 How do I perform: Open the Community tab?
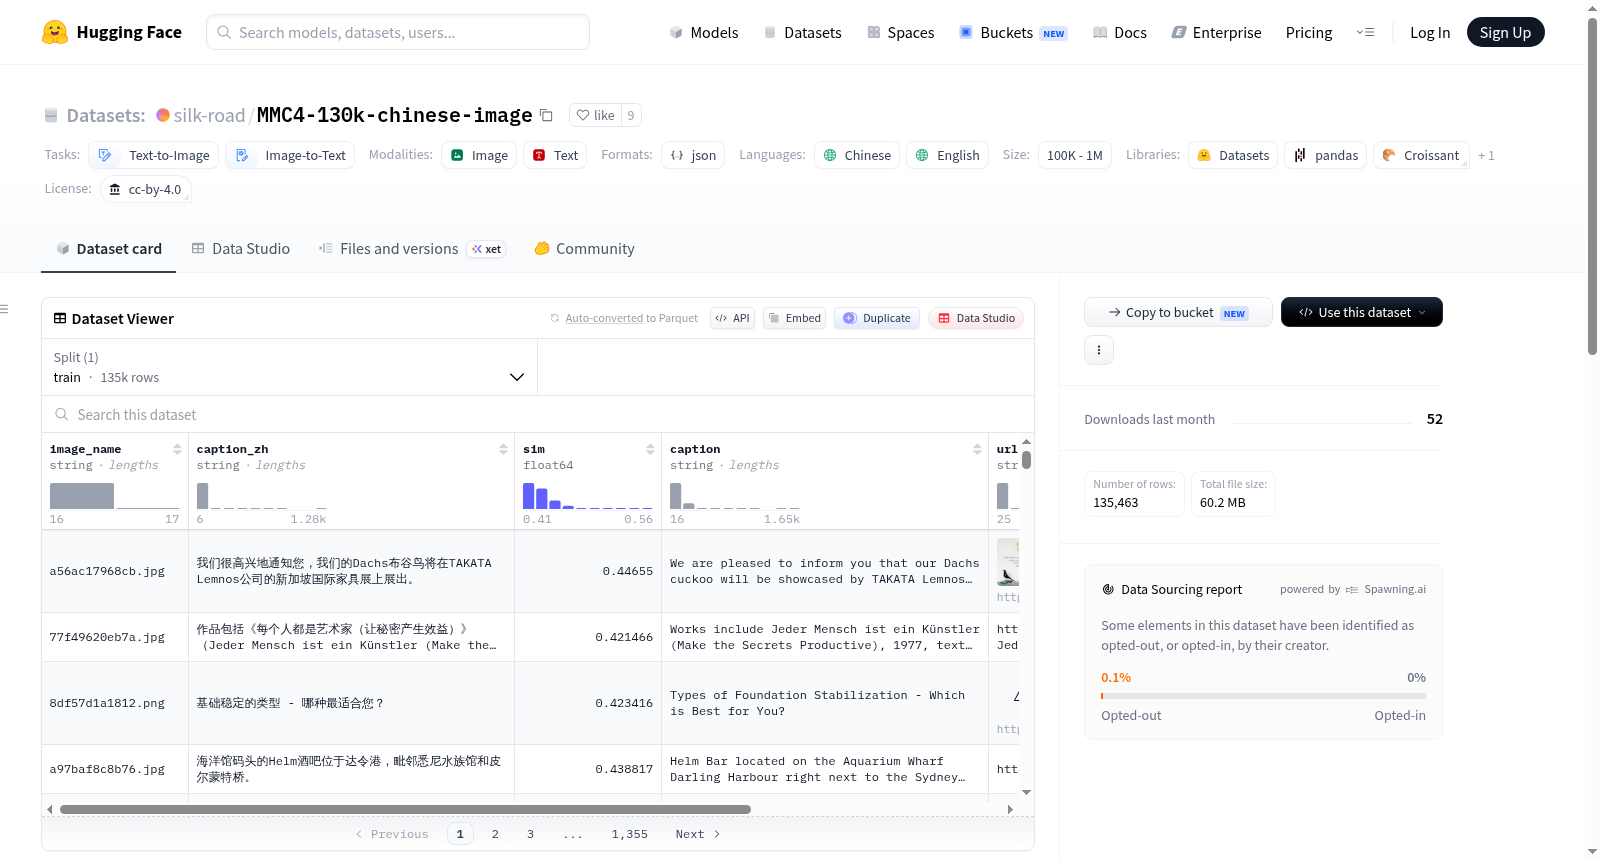click(x=584, y=249)
